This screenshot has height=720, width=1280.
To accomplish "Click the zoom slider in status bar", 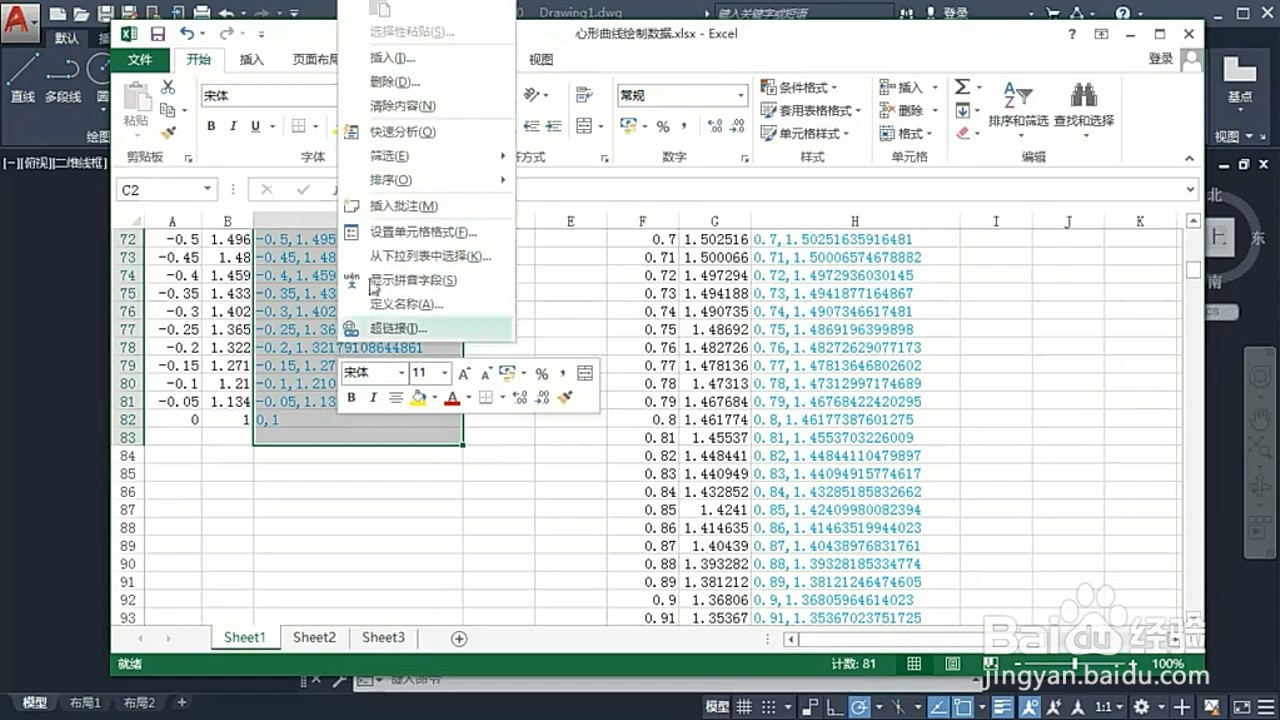I will pyautogui.click(x=1074, y=664).
